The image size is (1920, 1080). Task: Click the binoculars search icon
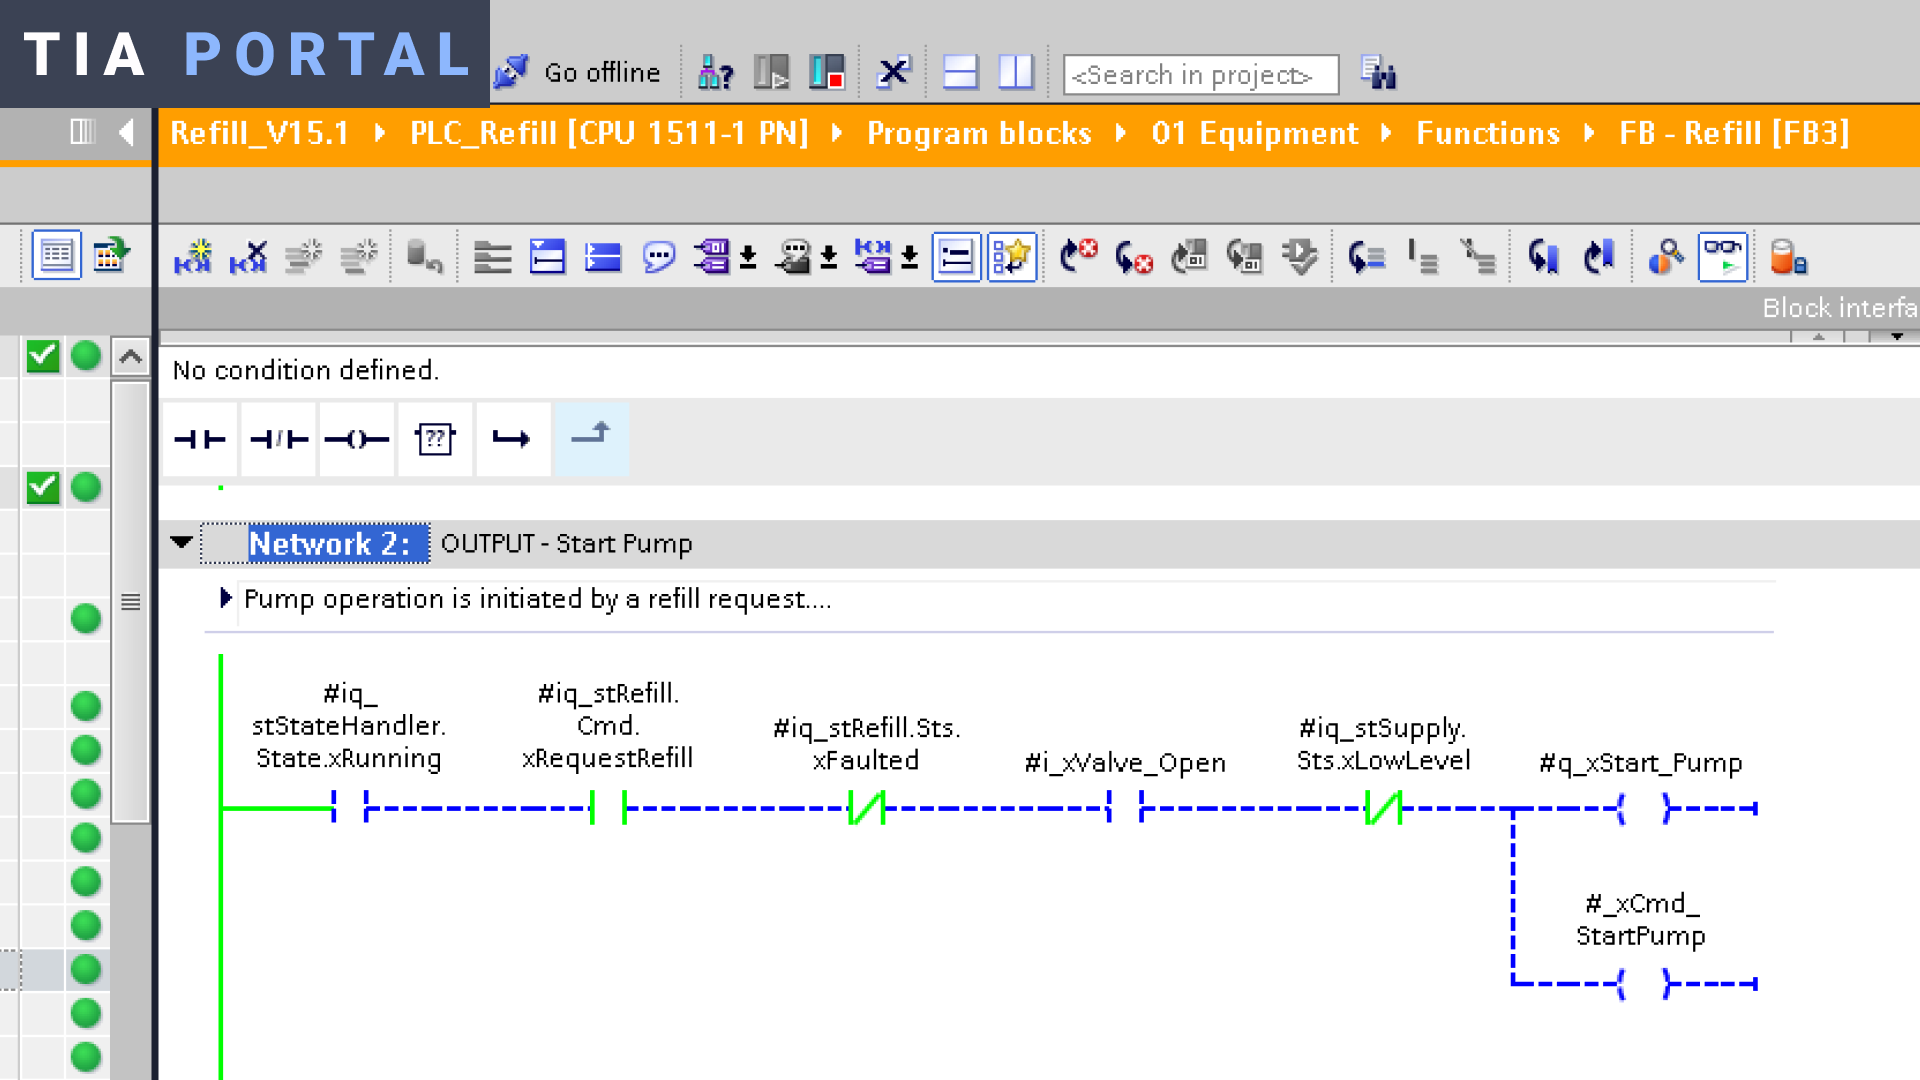click(1379, 73)
